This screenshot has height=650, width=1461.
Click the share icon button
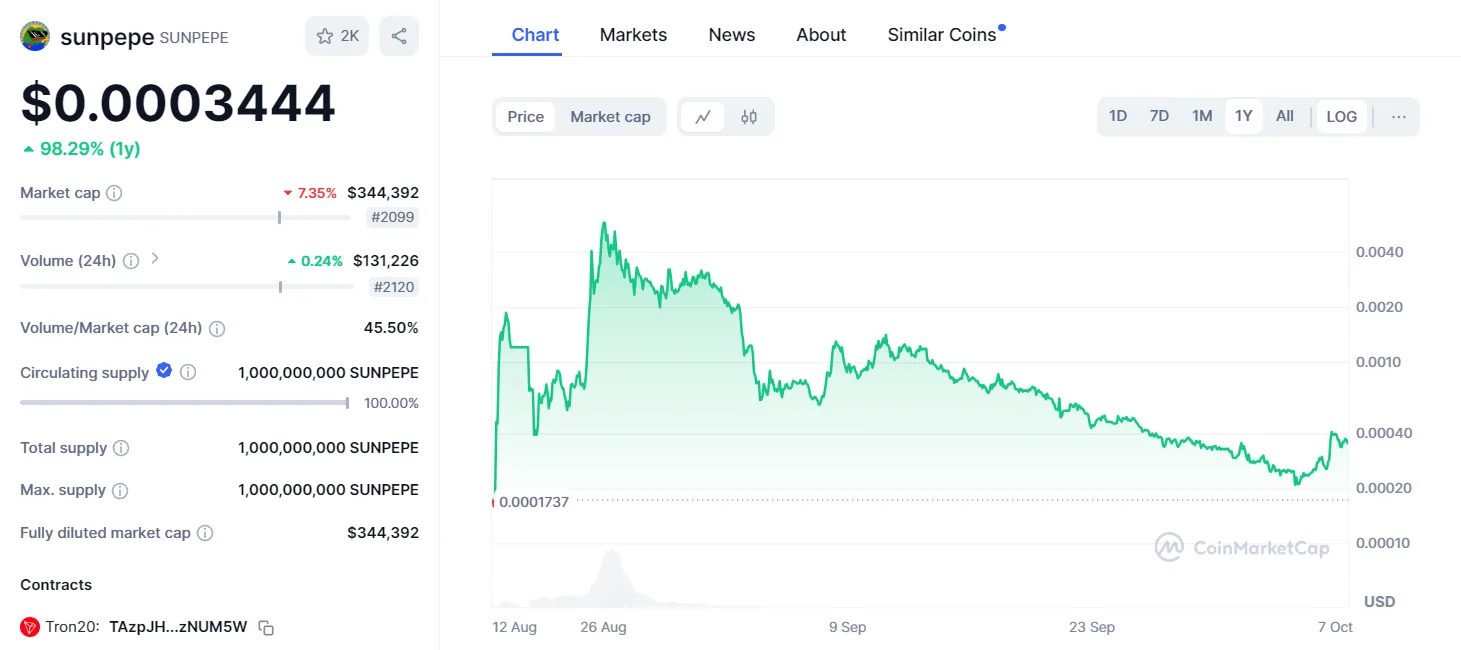click(399, 36)
